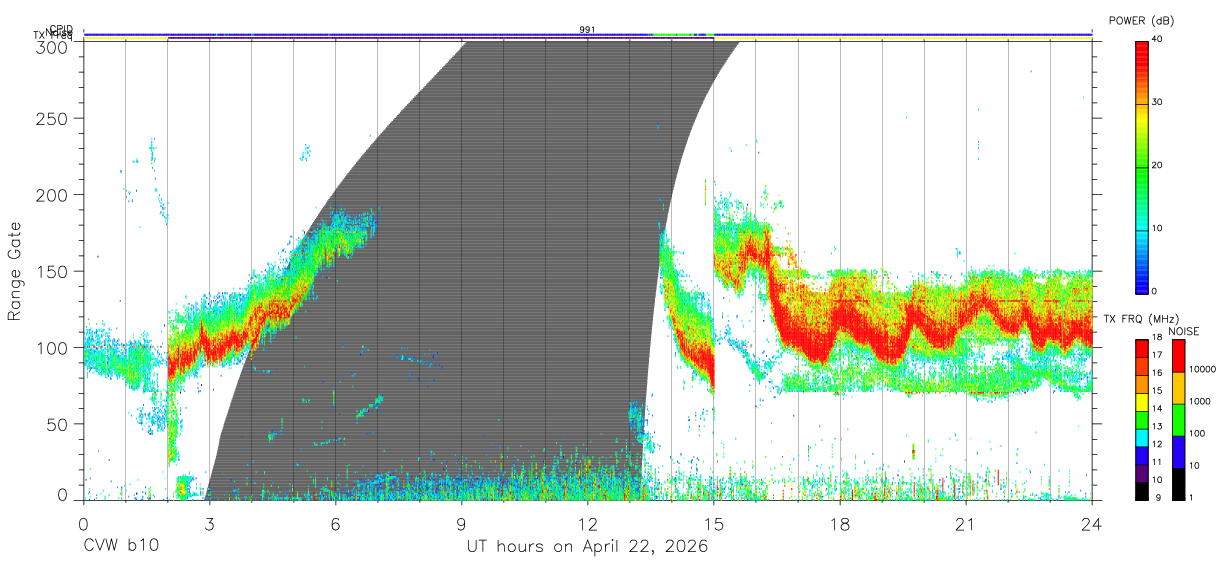Click the '40' label on the power scale

coord(1158,39)
